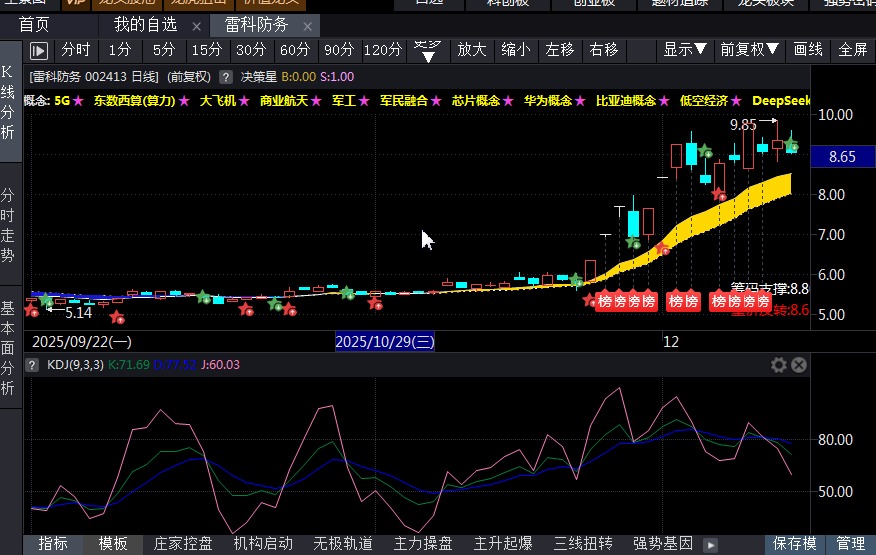876x555 pixels.
Task: Click the DeepSeek concept tag
Action: point(781,101)
